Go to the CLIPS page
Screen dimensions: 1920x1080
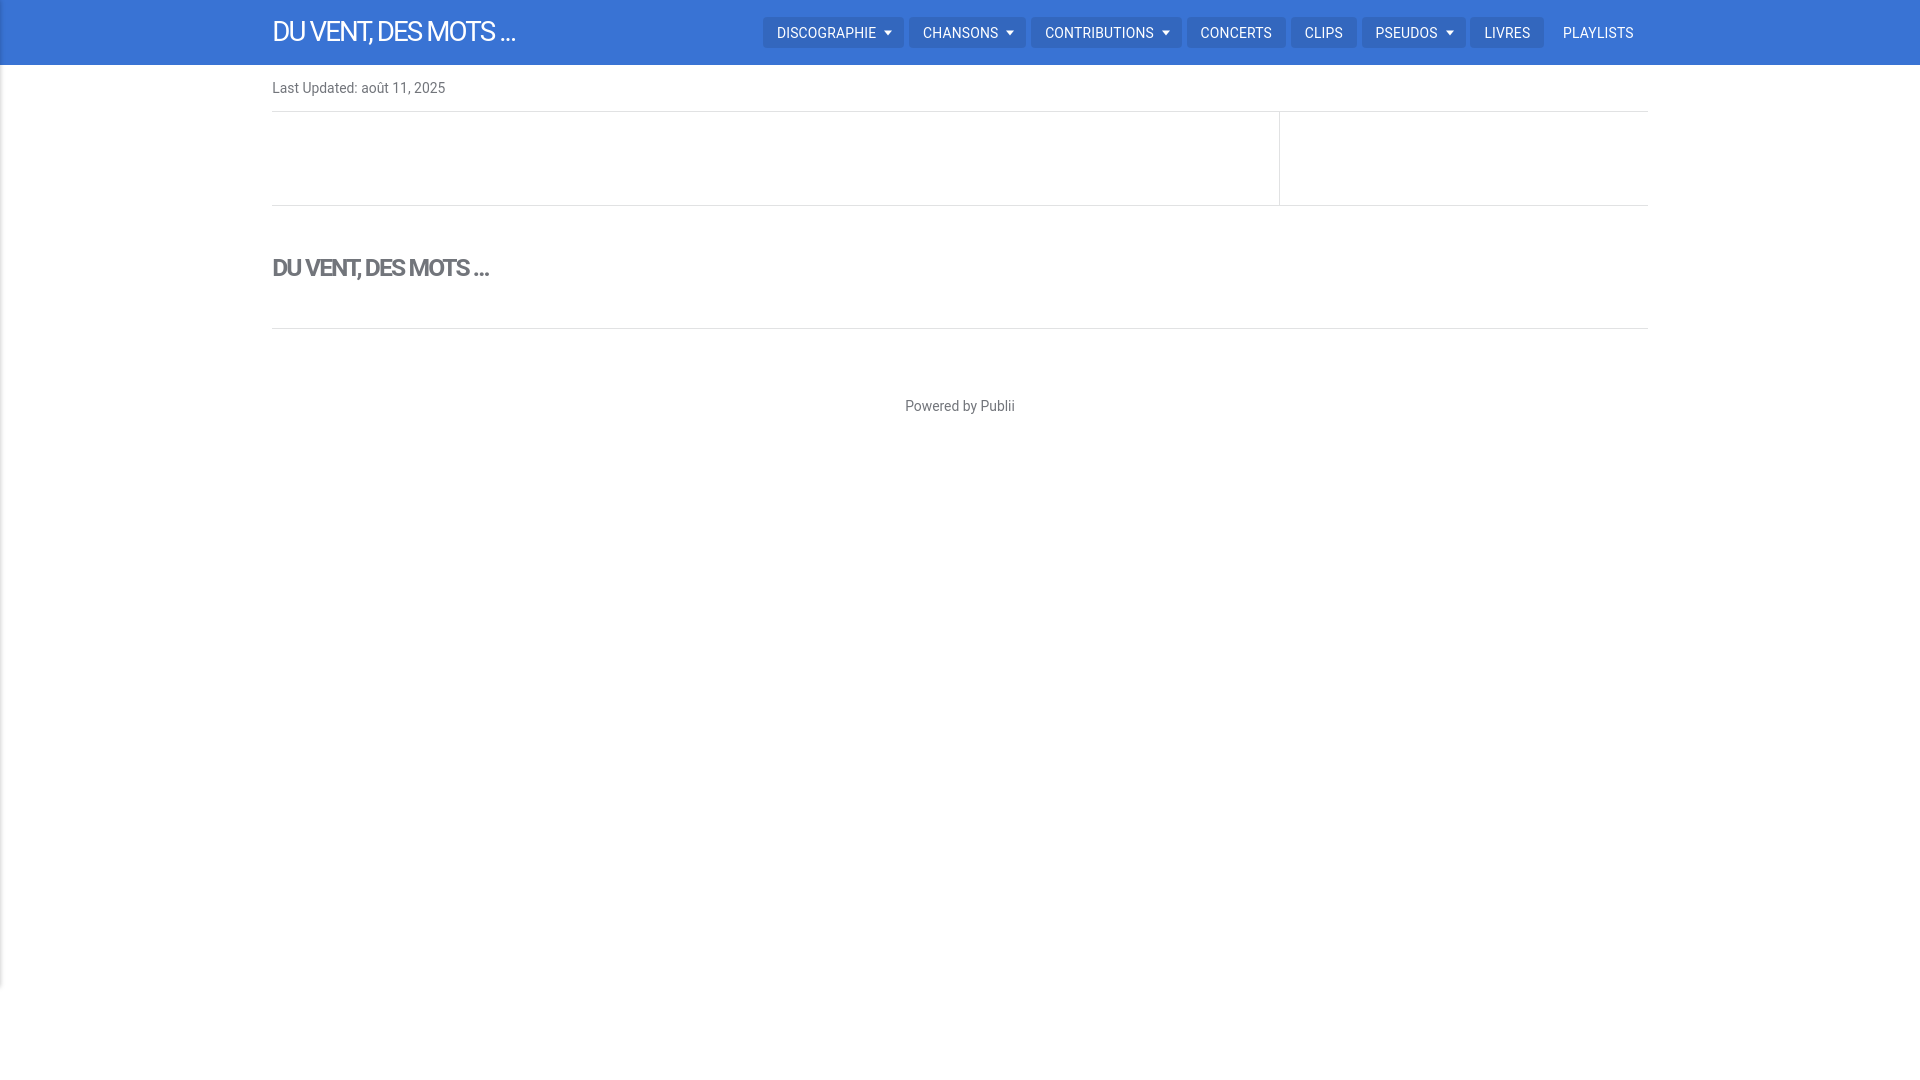coord(1323,33)
